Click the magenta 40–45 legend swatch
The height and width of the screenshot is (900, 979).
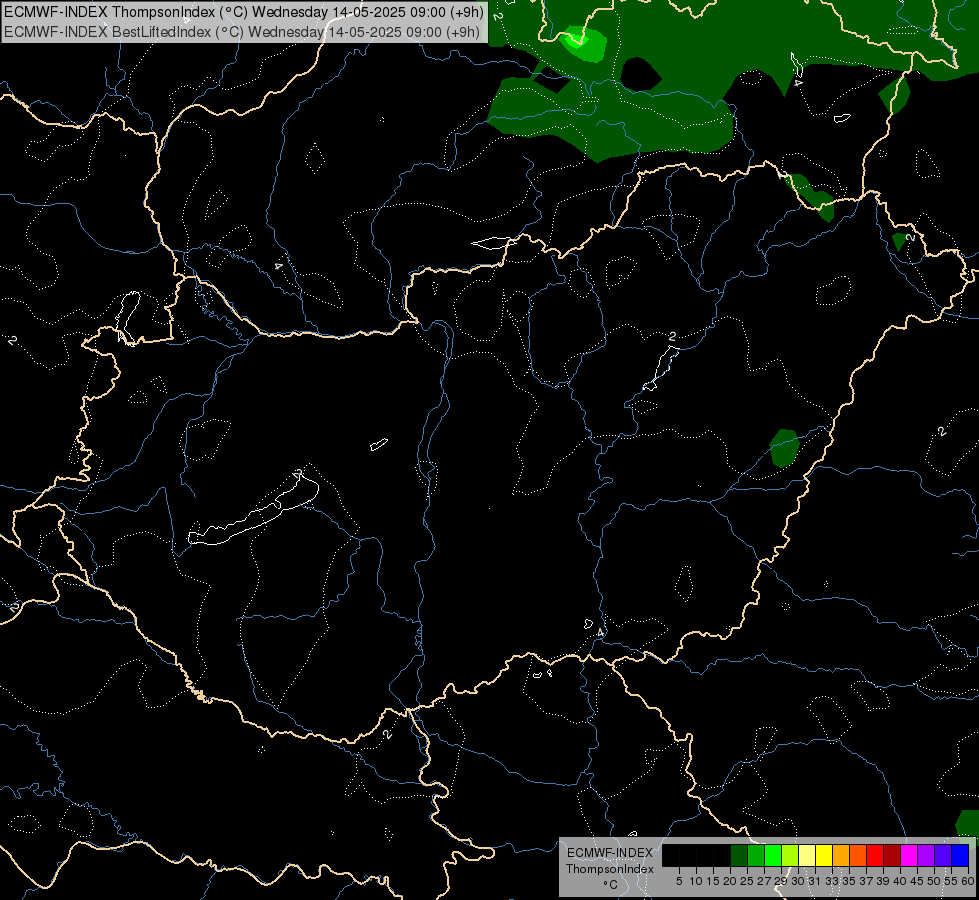coord(909,855)
